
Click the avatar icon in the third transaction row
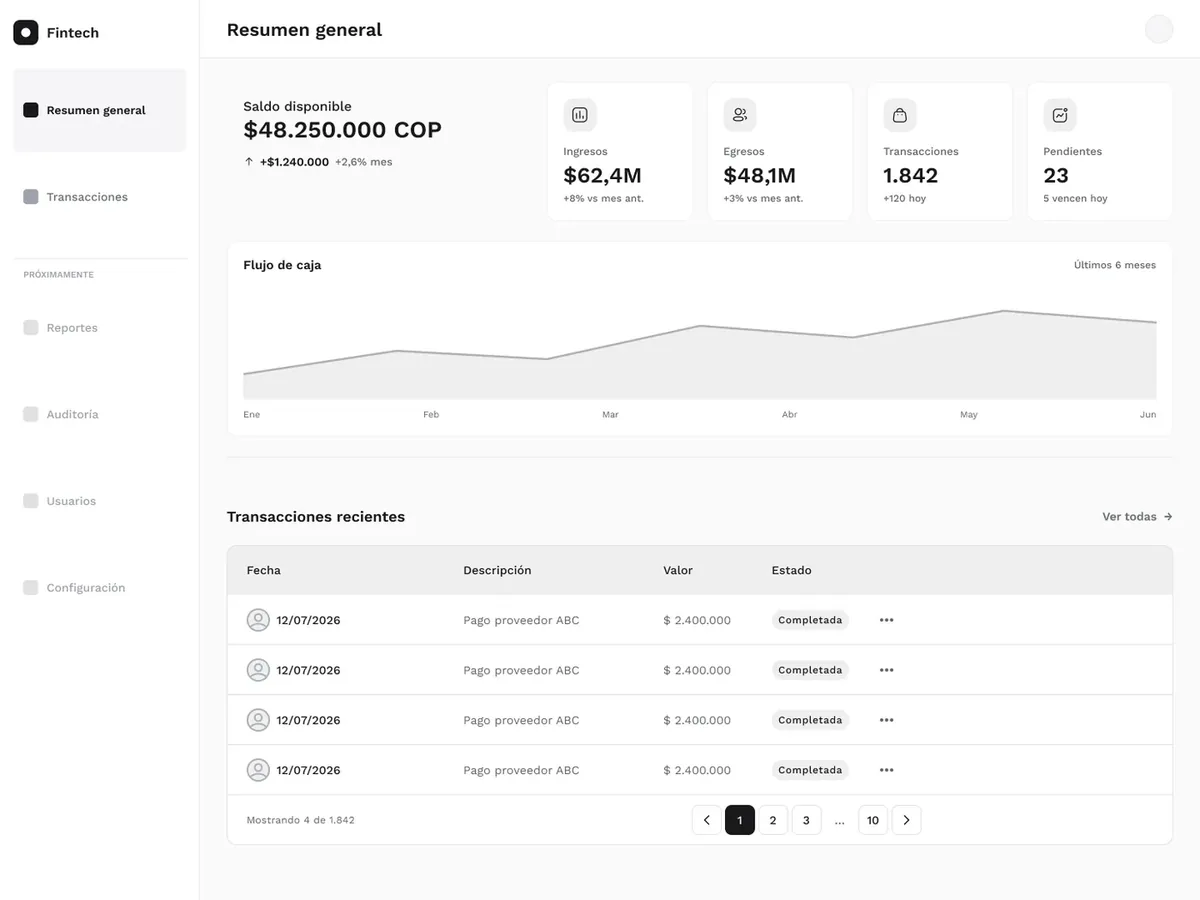(258, 720)
